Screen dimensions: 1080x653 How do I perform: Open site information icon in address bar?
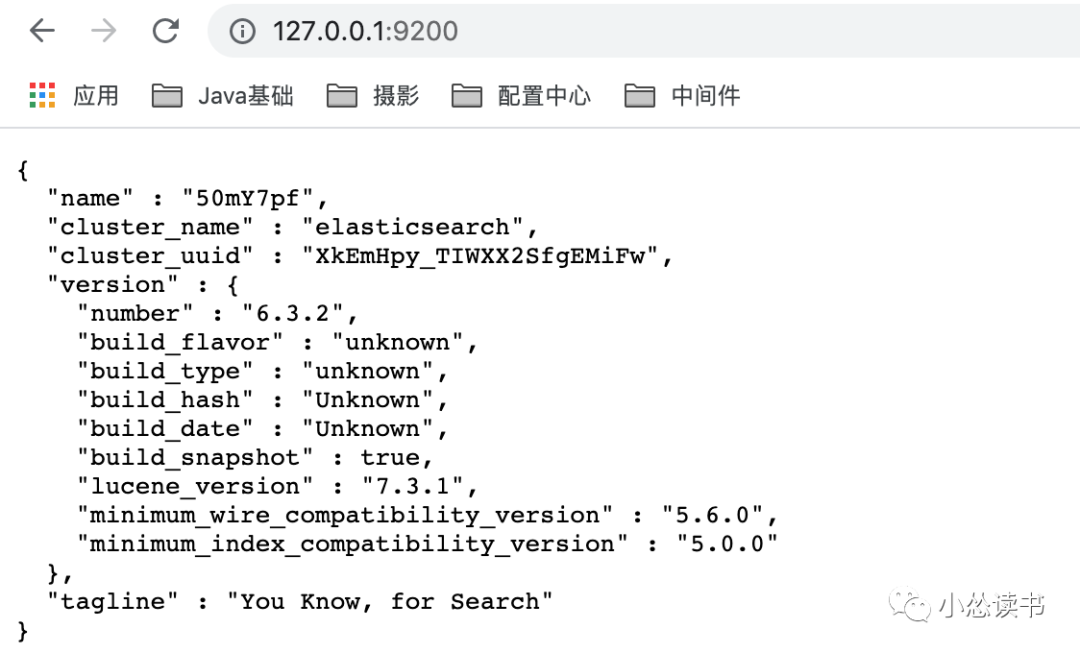tap(242, 31)
